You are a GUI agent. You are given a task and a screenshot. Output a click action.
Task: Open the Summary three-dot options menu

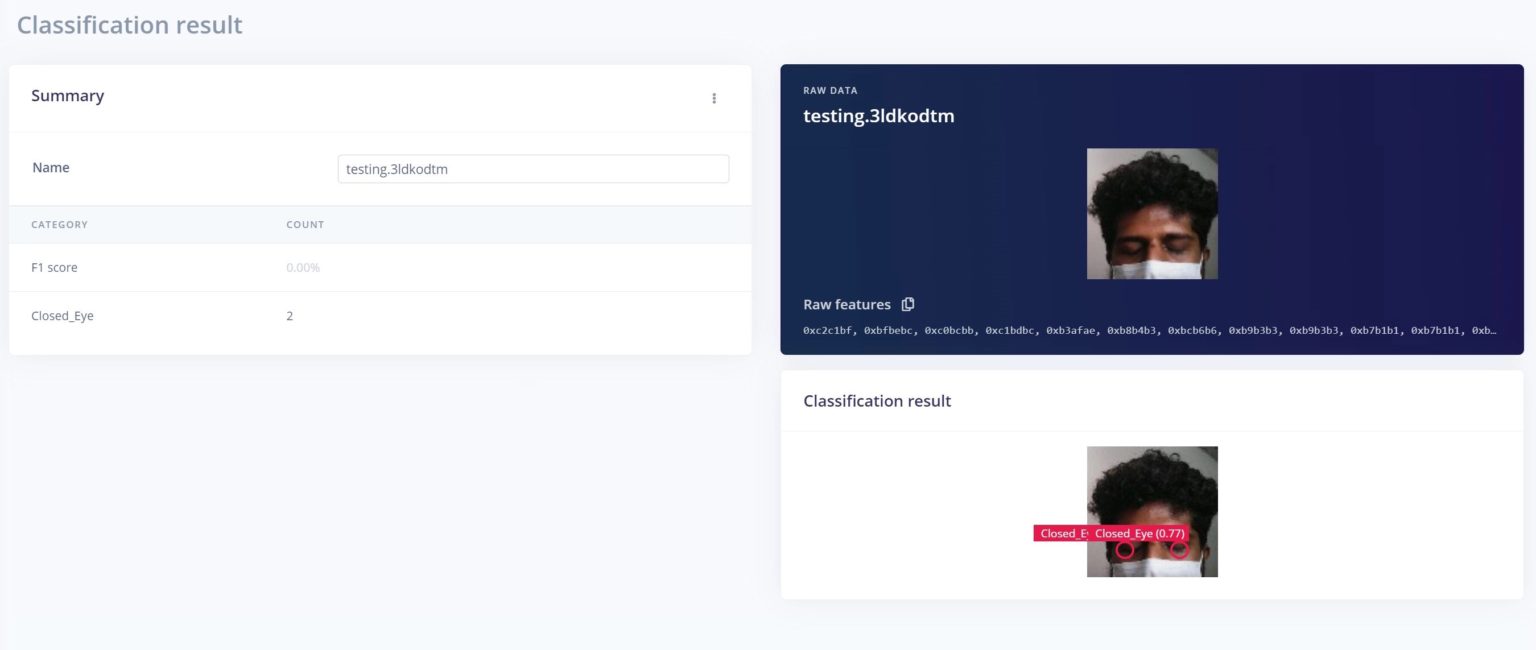click(x=714, y=98)
